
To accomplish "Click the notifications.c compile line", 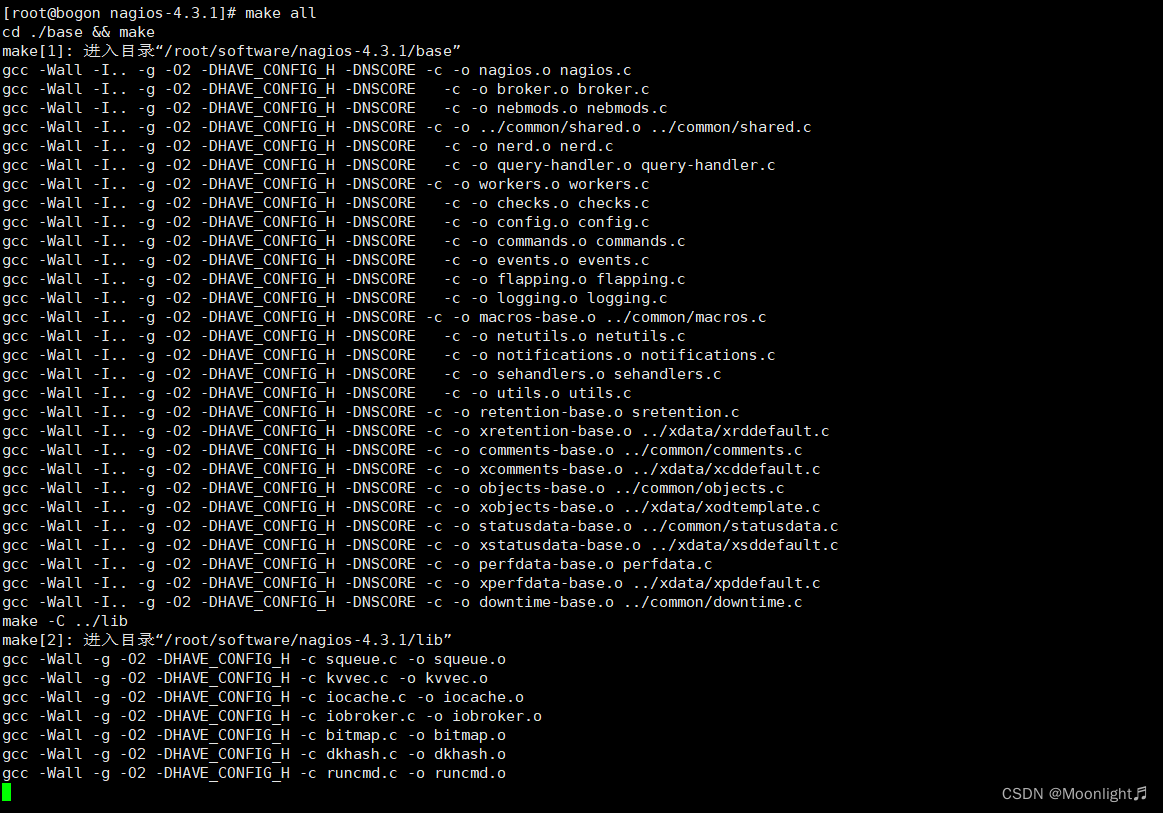I will 389,355.
